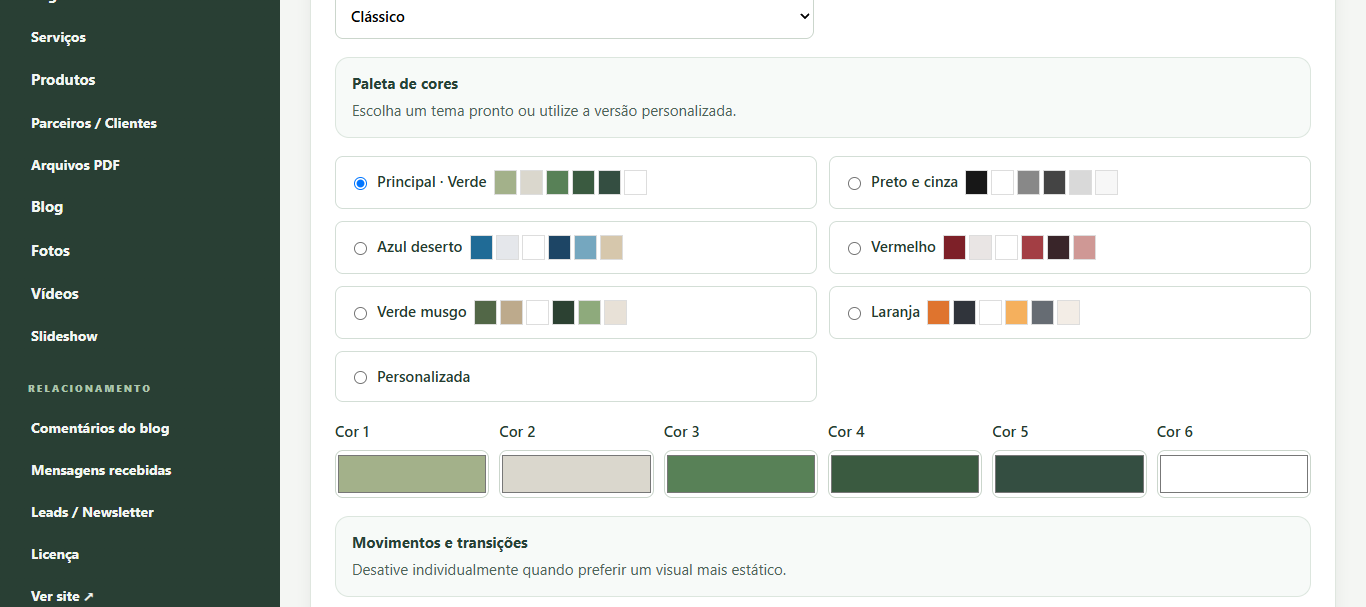Open the Clássico style dropdown
The height and width of the screenshot is (607, 1366).
tap(574, 17)
